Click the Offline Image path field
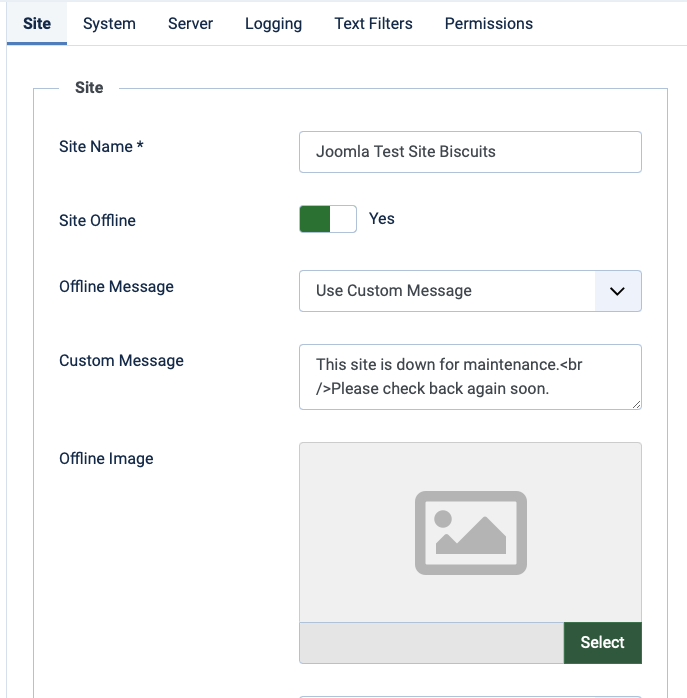Viewport: 687px width, 698px height. (431, 643)
